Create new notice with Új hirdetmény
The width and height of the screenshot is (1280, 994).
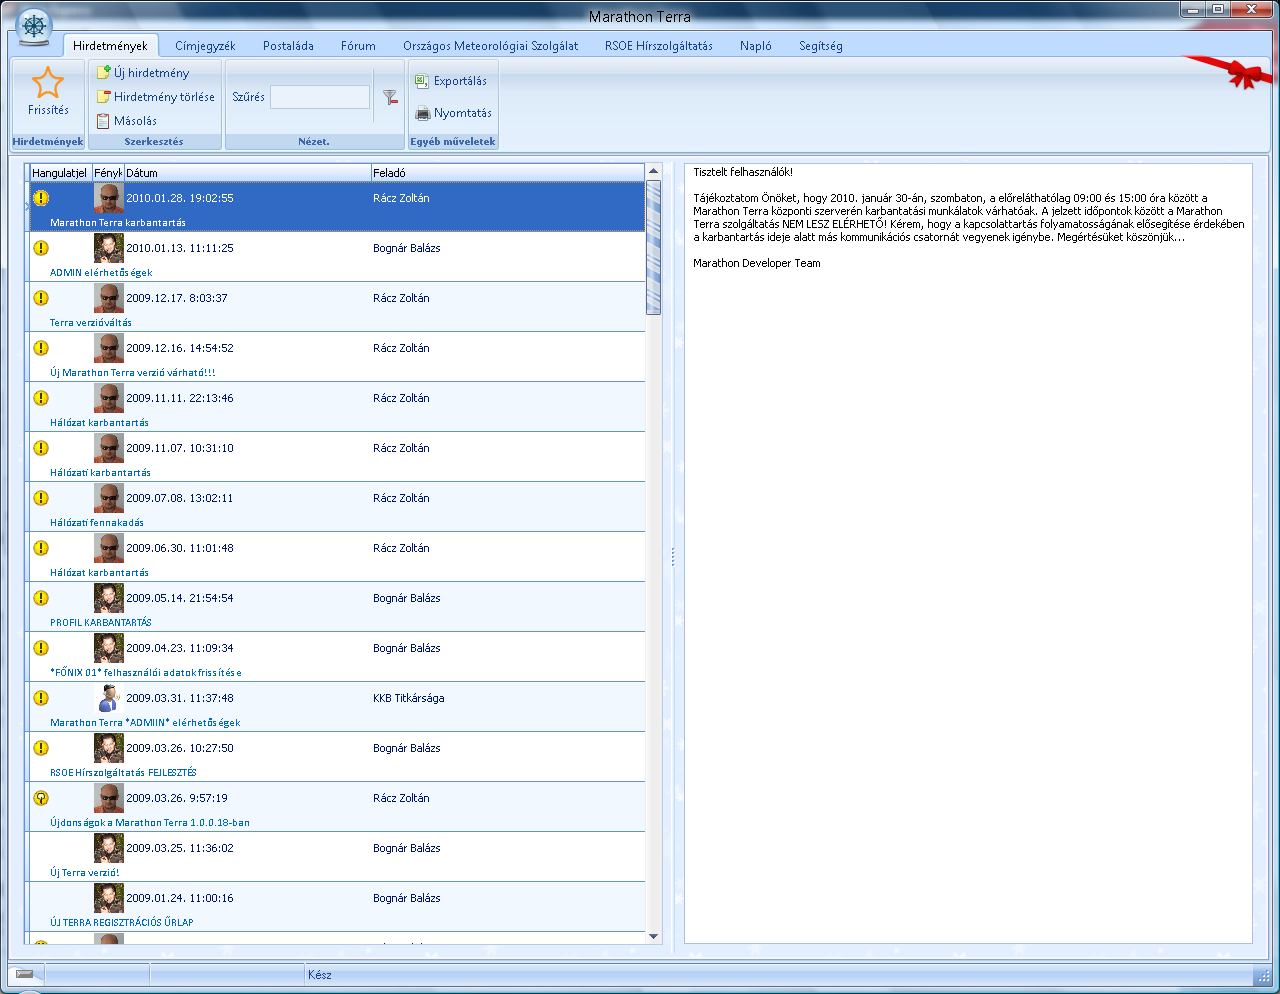[x=143, y=73]
